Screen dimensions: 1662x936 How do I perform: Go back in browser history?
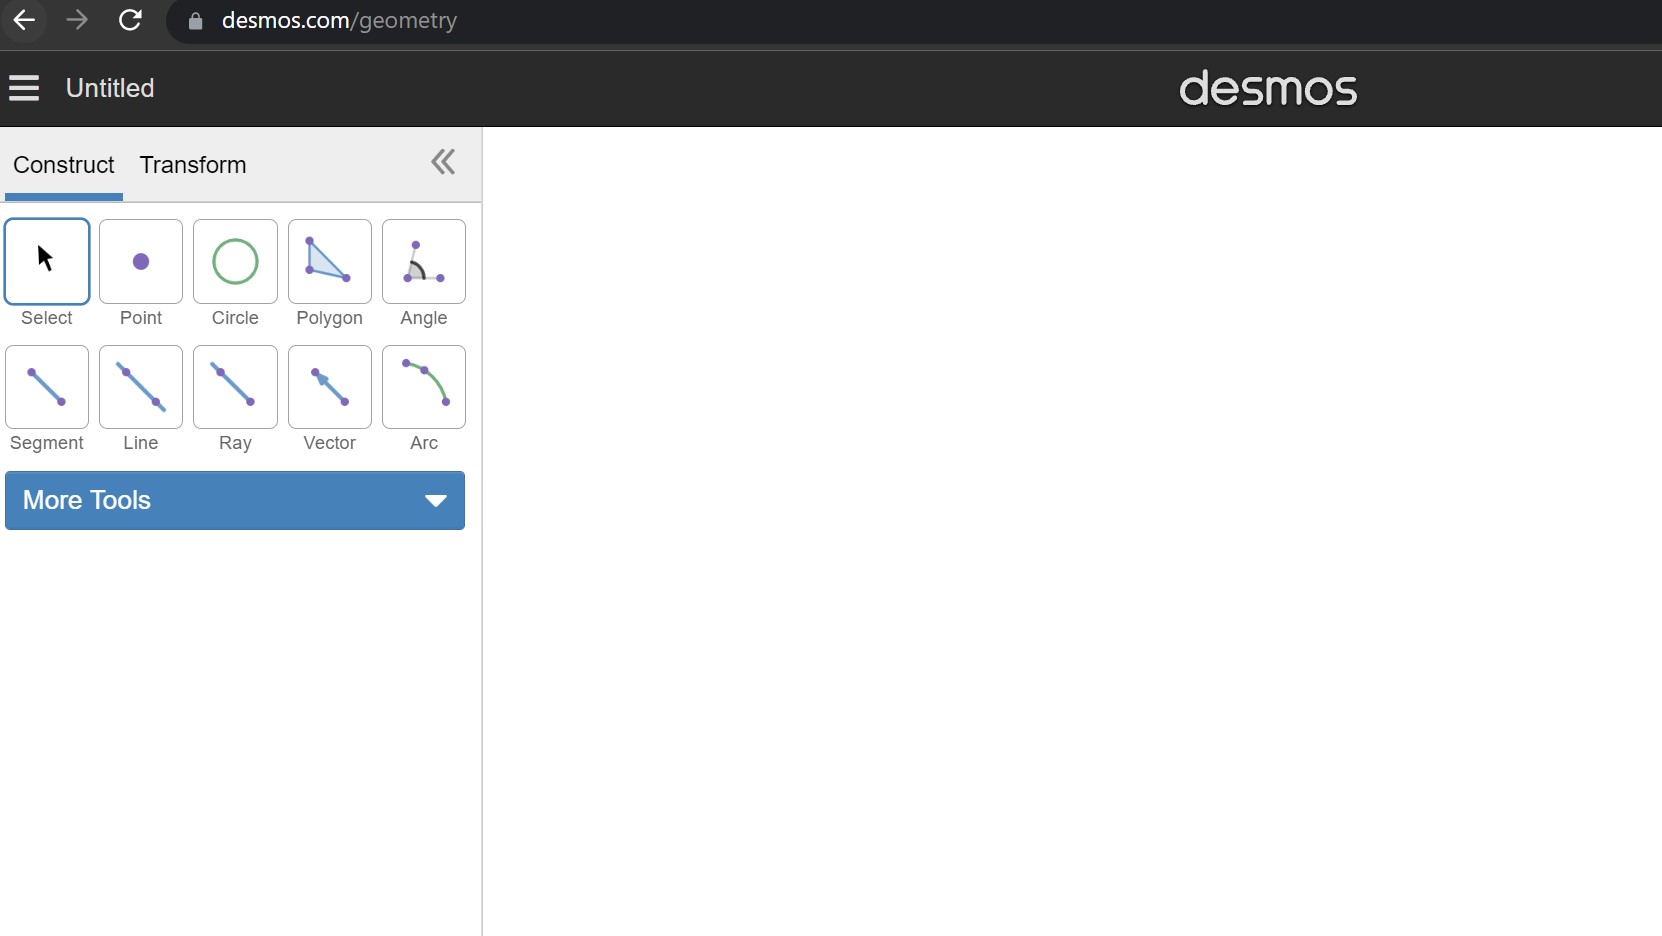[24, 20]
